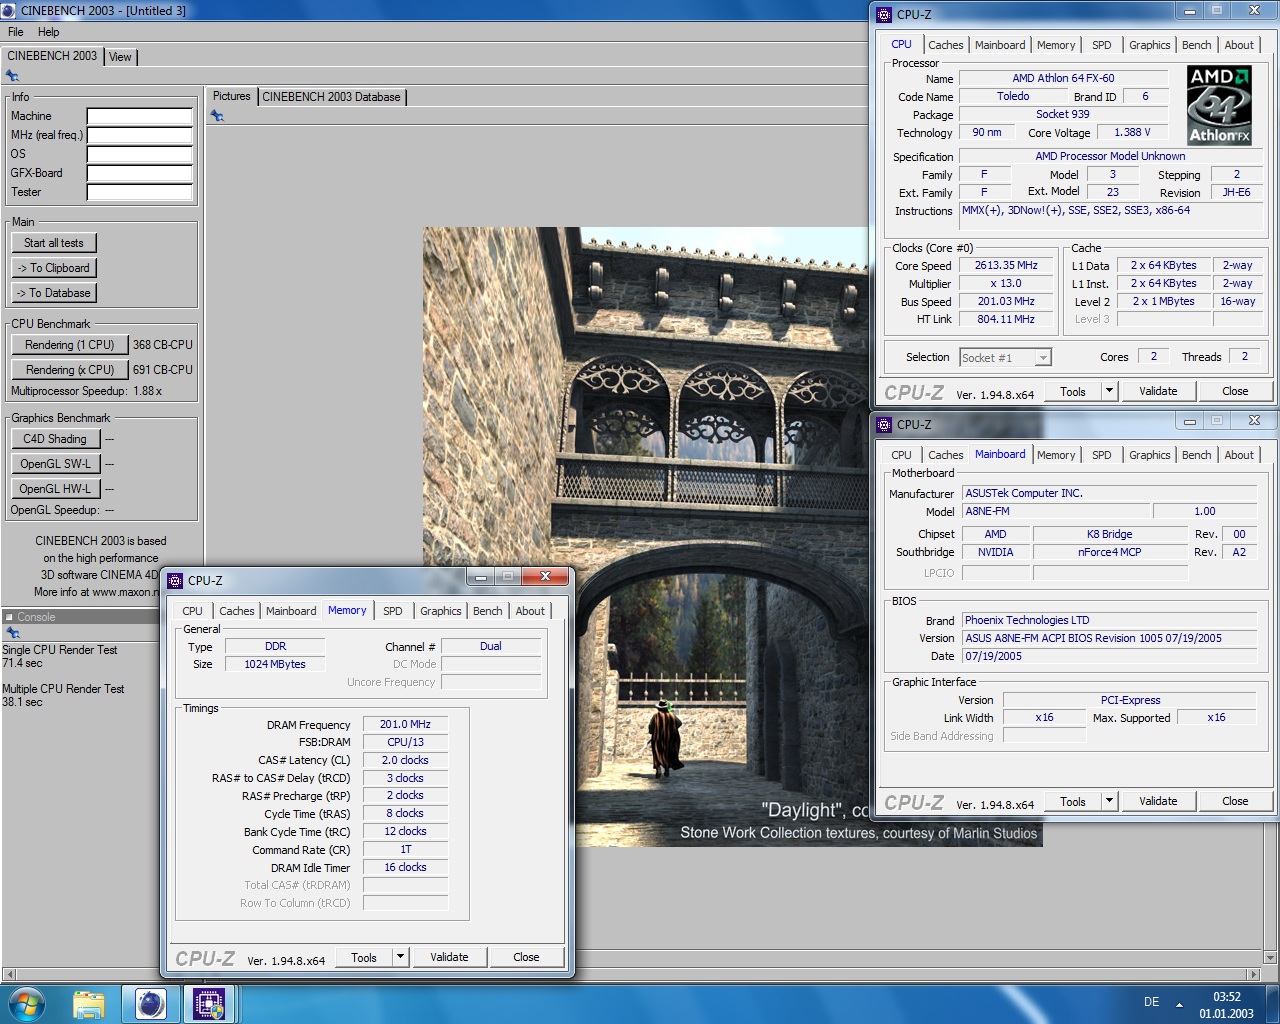This screenshot has height=1024, width=1280.
Task: Click Validate in CPU-Z CPU window
Action: [x=1158, y=391]
